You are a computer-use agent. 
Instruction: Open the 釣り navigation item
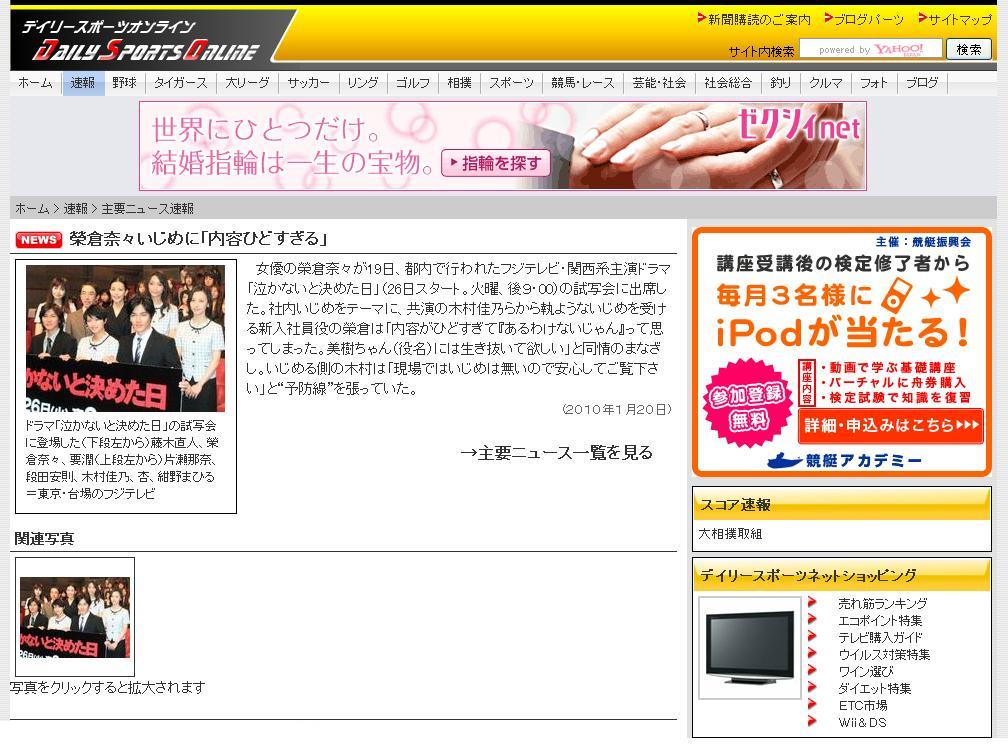point(781,83)
